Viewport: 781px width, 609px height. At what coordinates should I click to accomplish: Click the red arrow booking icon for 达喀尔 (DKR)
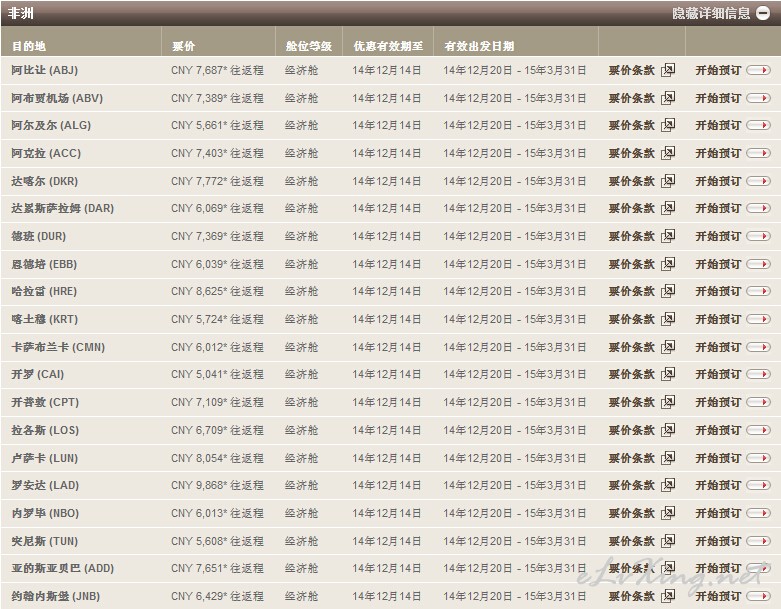[x=759, y=181]
